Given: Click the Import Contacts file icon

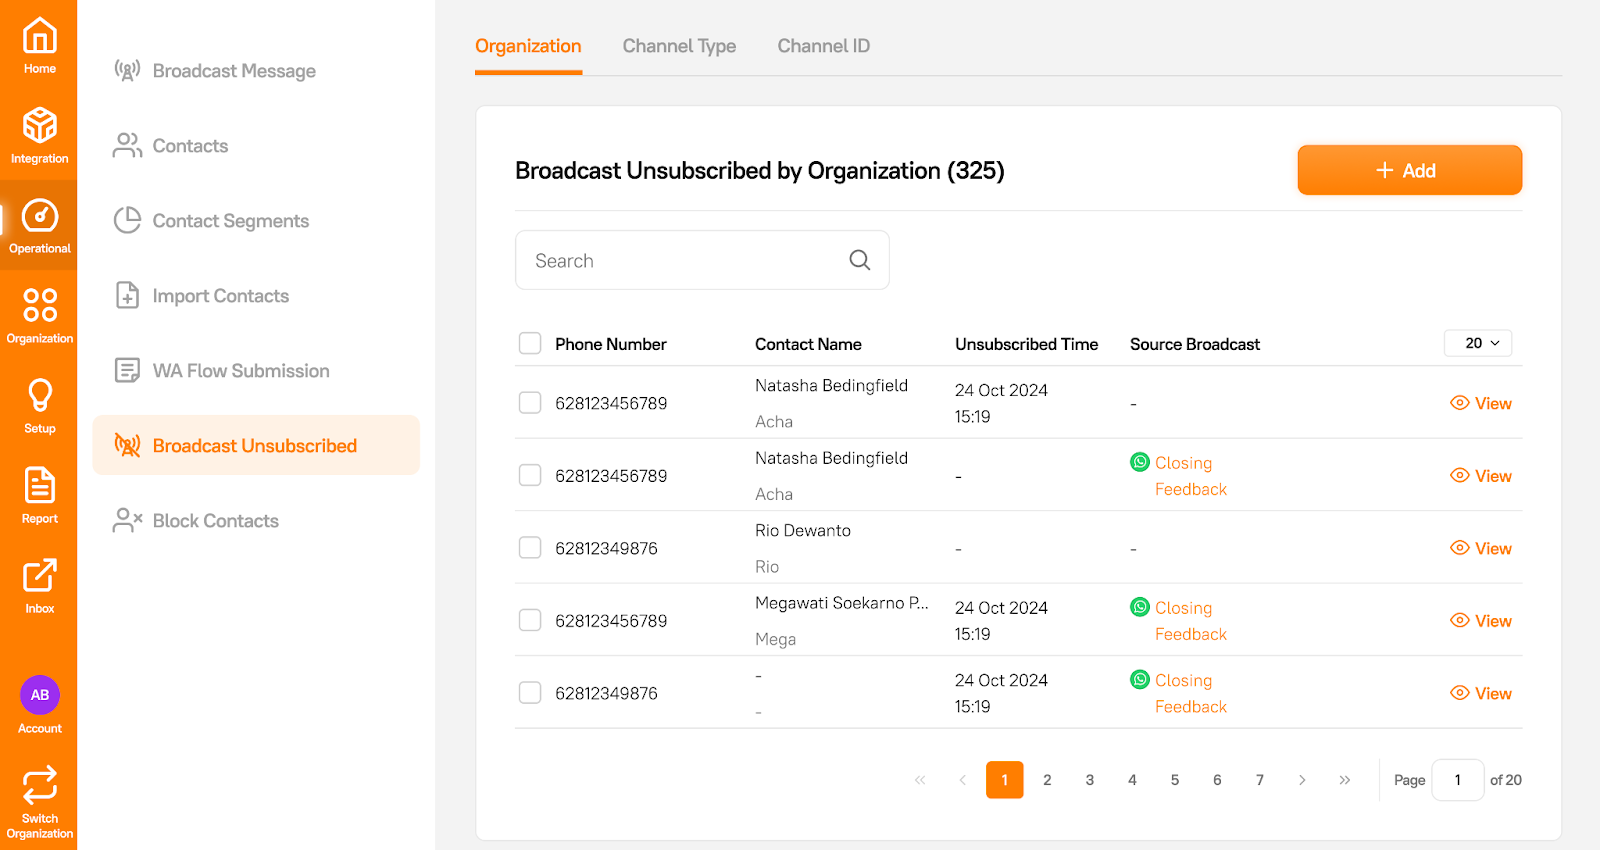Looking at the screenshot, I should (127, 295).
